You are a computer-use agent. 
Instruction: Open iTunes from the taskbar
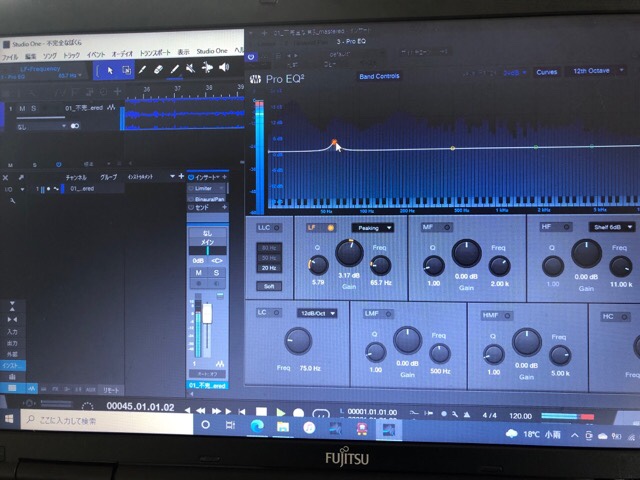[x=309, y=428]
